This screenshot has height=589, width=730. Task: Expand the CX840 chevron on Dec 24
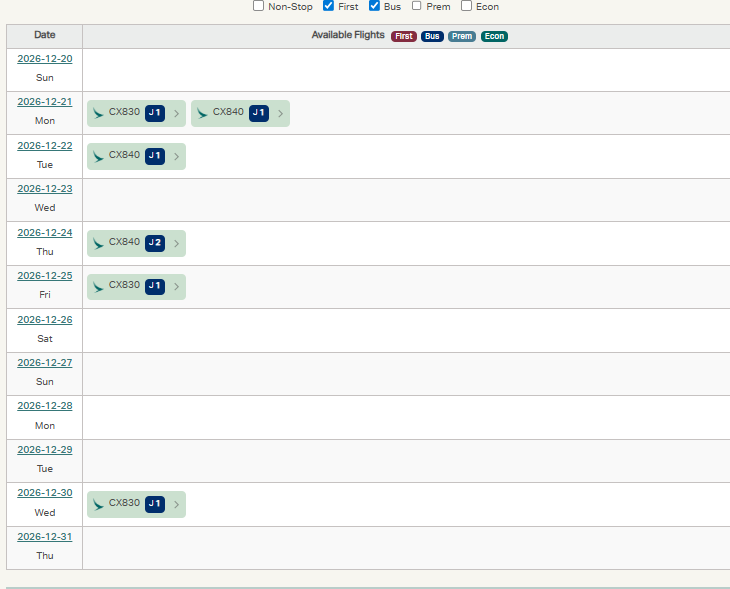[177, 243]
